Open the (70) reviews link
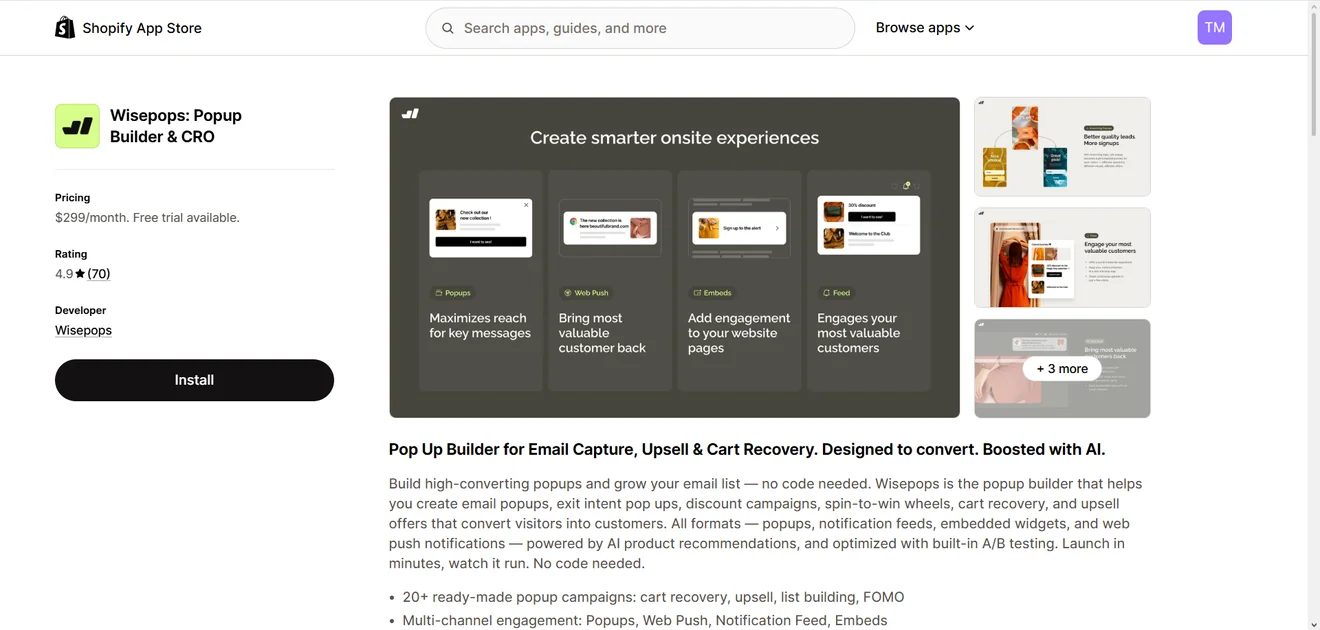The height and width of the screenshot is (630, 1320). tap(99, 274)
